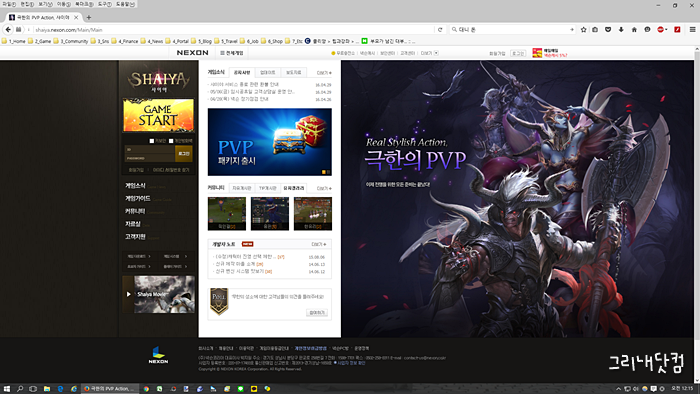Click the search engine magnifier icon

tap(454, 29)
